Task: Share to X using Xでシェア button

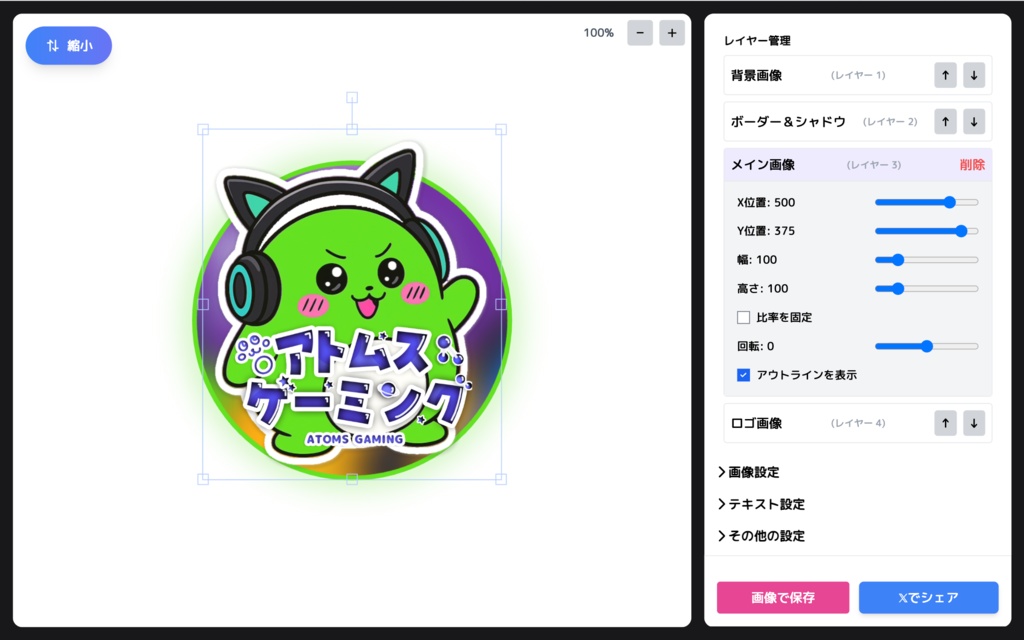Action: (x=930, y=597)
